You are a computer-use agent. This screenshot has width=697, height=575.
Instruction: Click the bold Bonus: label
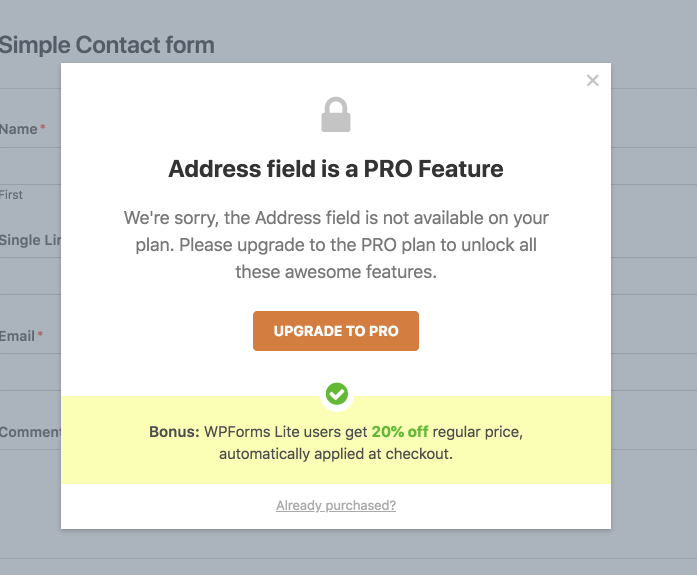click(174, 433)
